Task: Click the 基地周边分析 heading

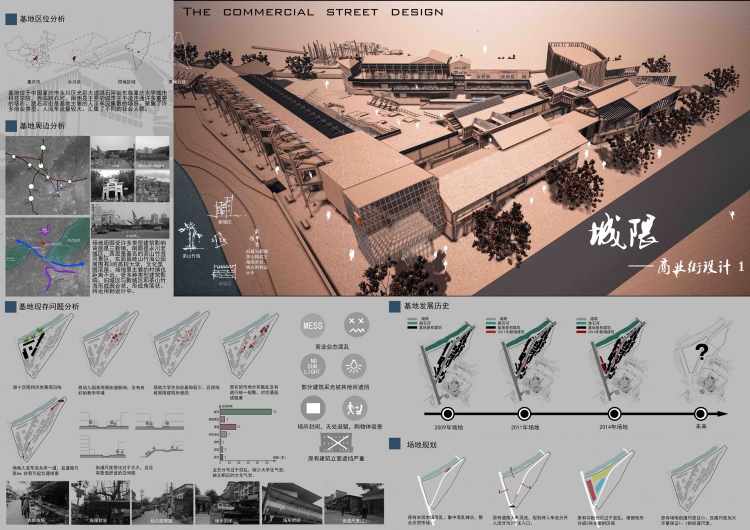Action: click(x=42, y=126)
